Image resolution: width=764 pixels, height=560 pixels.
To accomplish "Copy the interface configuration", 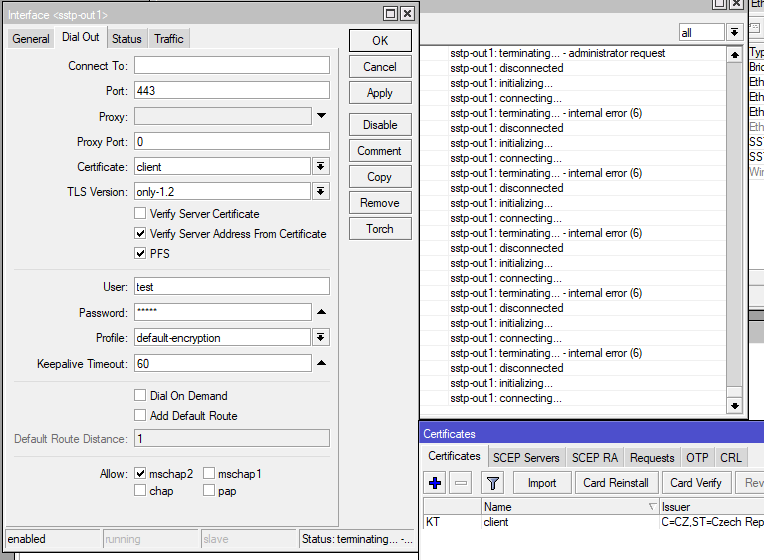I will (x=380, y=176).
